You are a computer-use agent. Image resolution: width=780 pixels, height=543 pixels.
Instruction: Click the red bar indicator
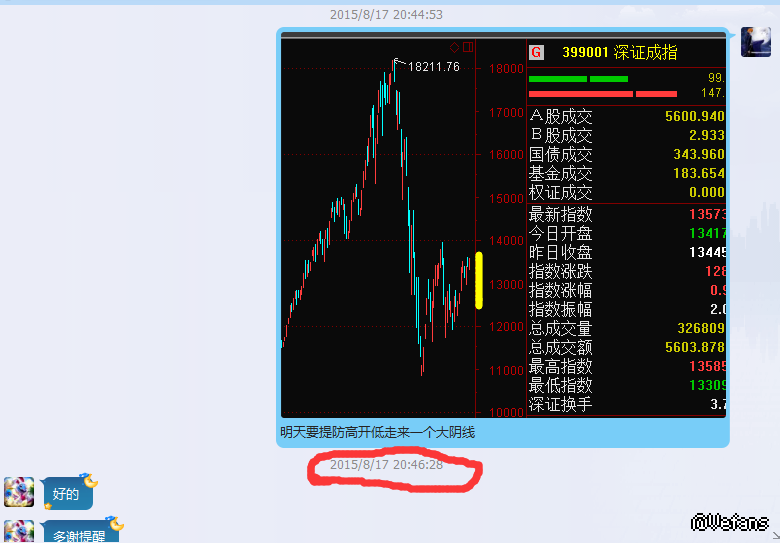tap(603, 94)
